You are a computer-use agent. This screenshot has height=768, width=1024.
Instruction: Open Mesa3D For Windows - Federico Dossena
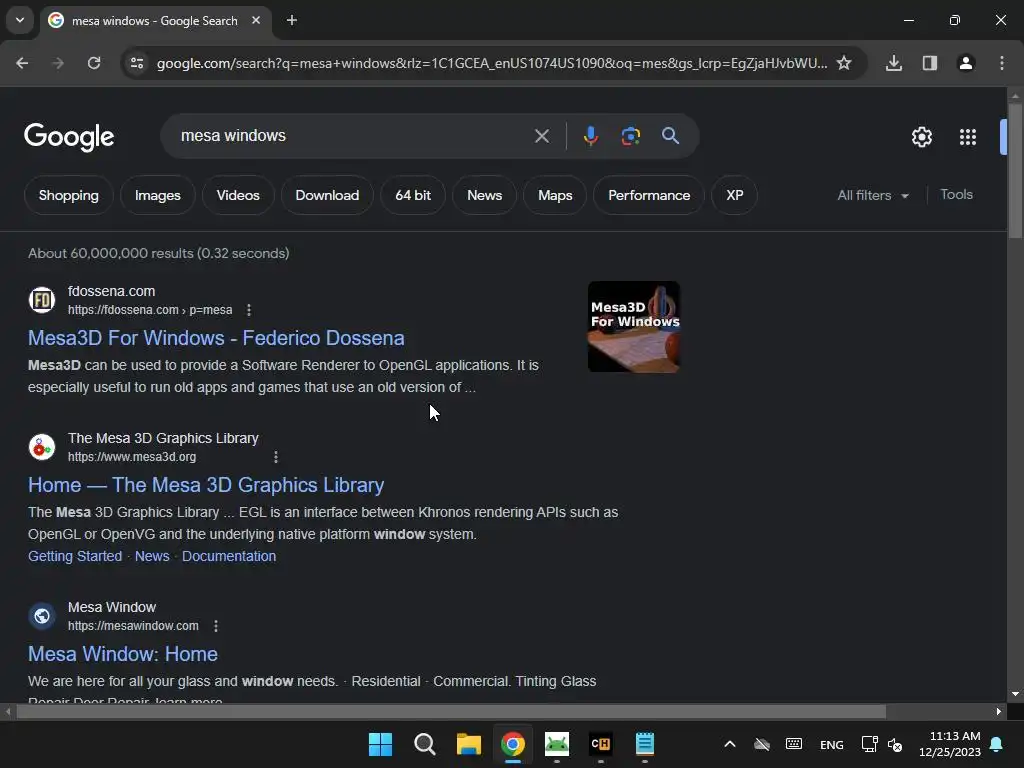216,338
